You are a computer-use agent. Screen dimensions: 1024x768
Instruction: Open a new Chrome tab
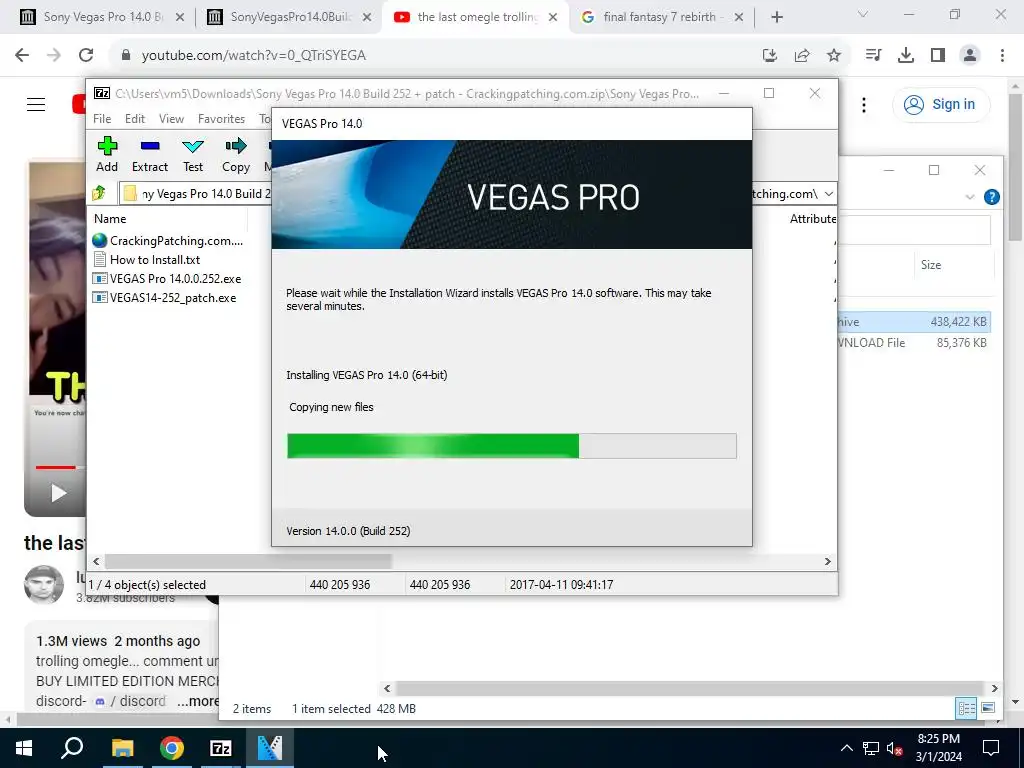tap(776, 17)
